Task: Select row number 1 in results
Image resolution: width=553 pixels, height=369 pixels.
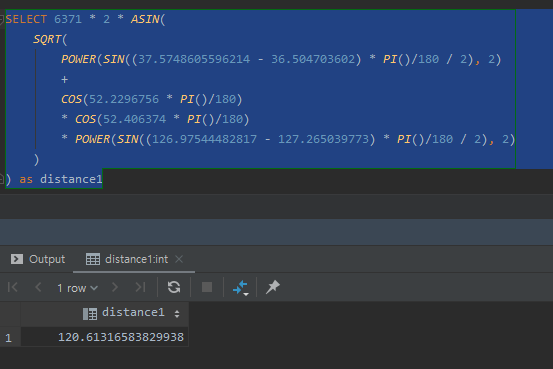Action: 9,338
